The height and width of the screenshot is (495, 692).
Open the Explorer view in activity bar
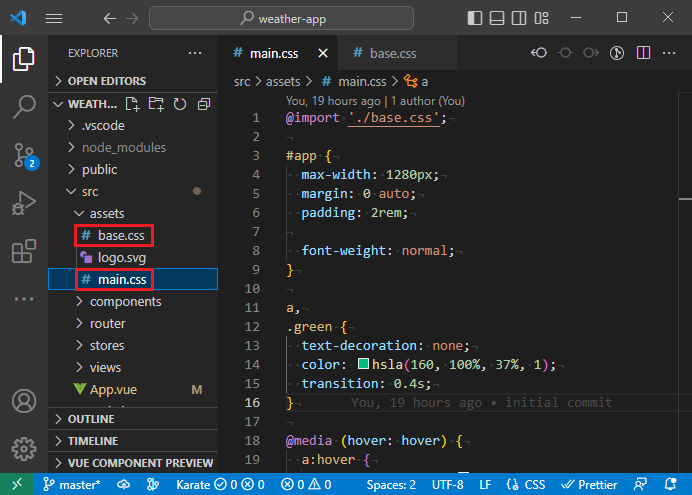click(x=23, y=59)
